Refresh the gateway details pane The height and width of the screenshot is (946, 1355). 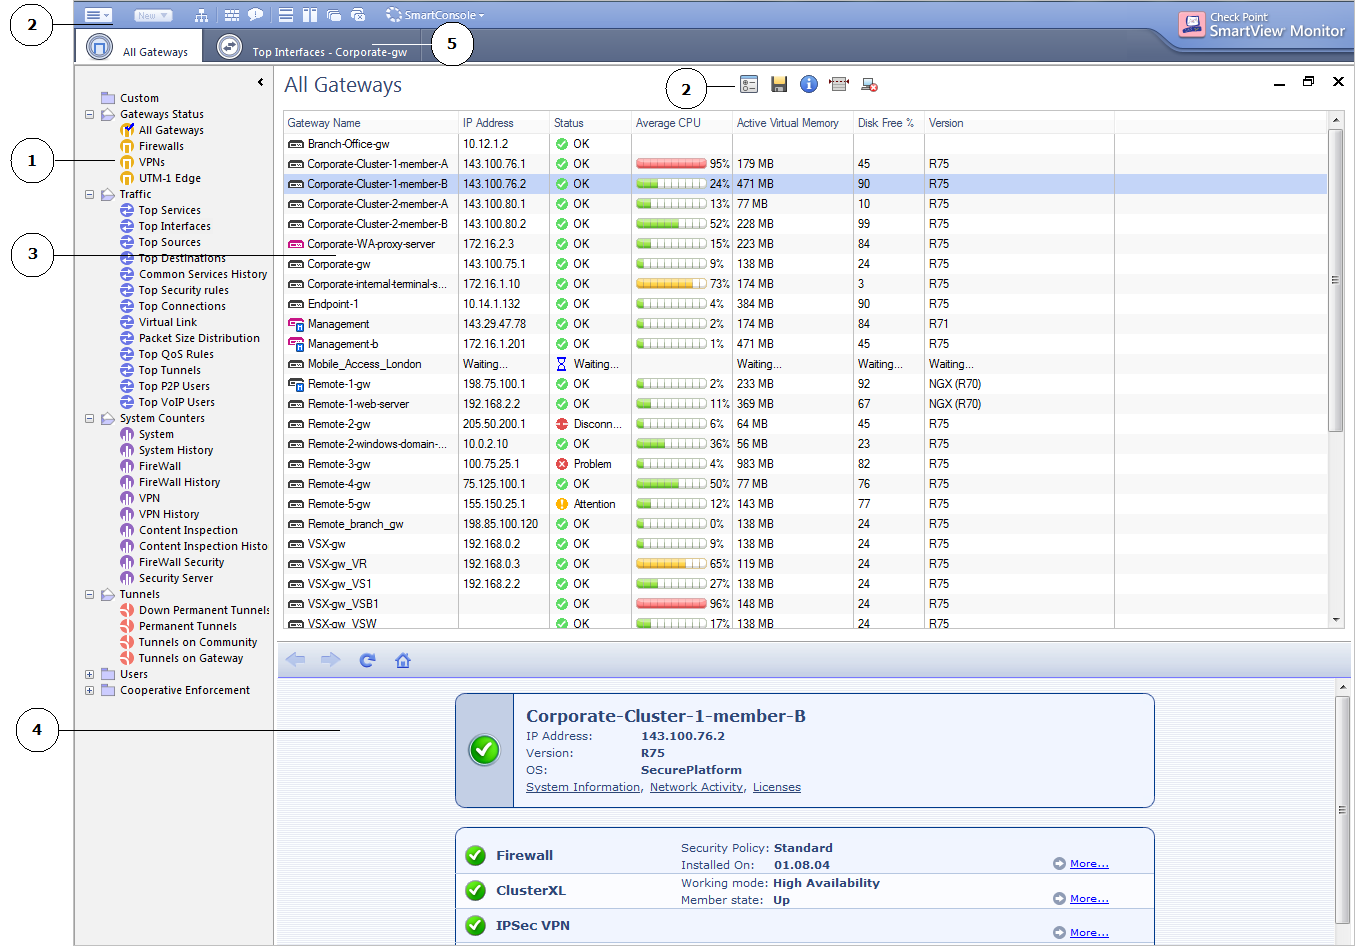tap(367, 660)
